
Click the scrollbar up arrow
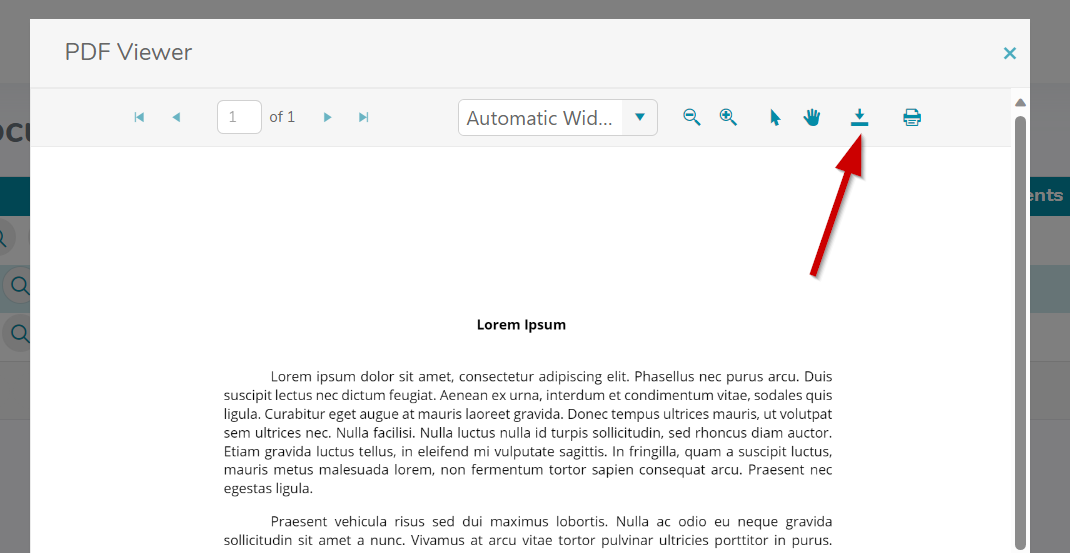point(1021,103)
